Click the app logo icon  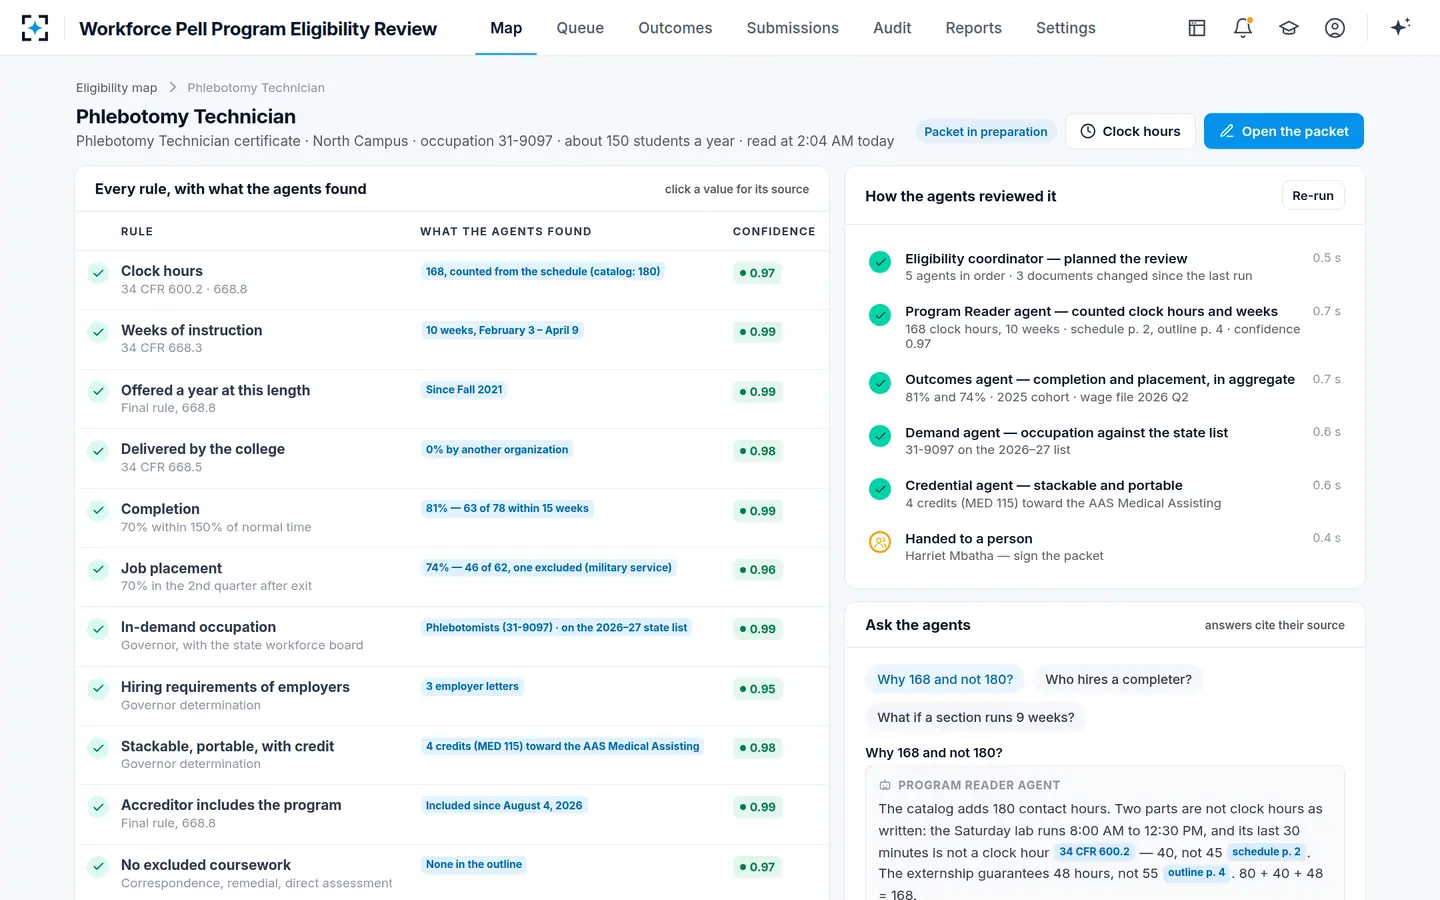coord(35,28)
